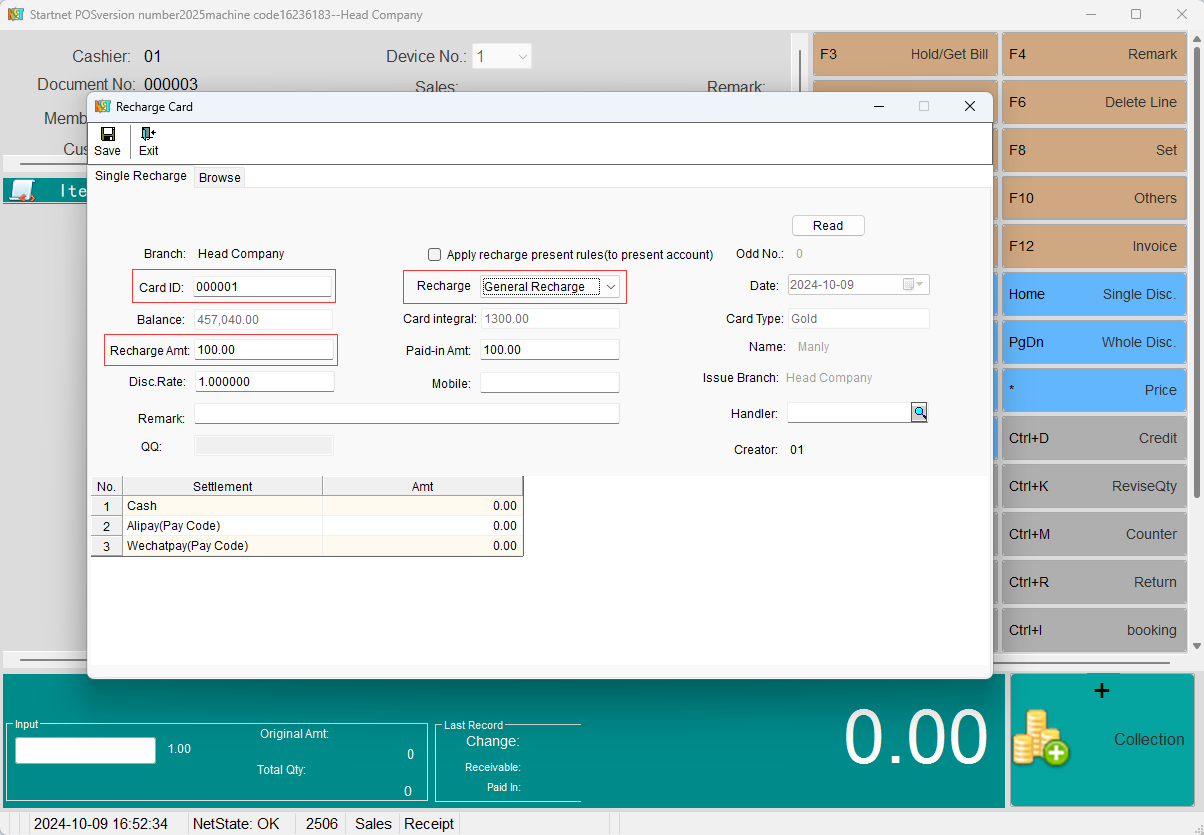The width and height of the screenshot is (1204, 835).
Task: Click the Alipay amount cell 0.00
Action: point(422,526)
